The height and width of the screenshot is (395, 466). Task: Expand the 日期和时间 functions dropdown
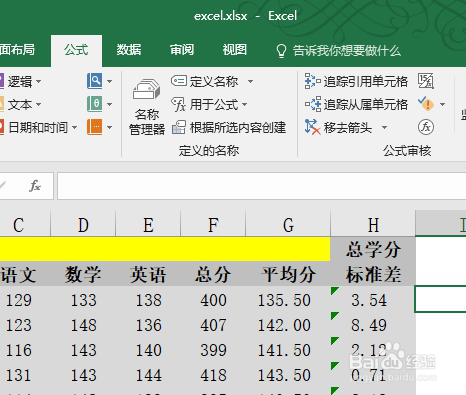pos(74,127)
